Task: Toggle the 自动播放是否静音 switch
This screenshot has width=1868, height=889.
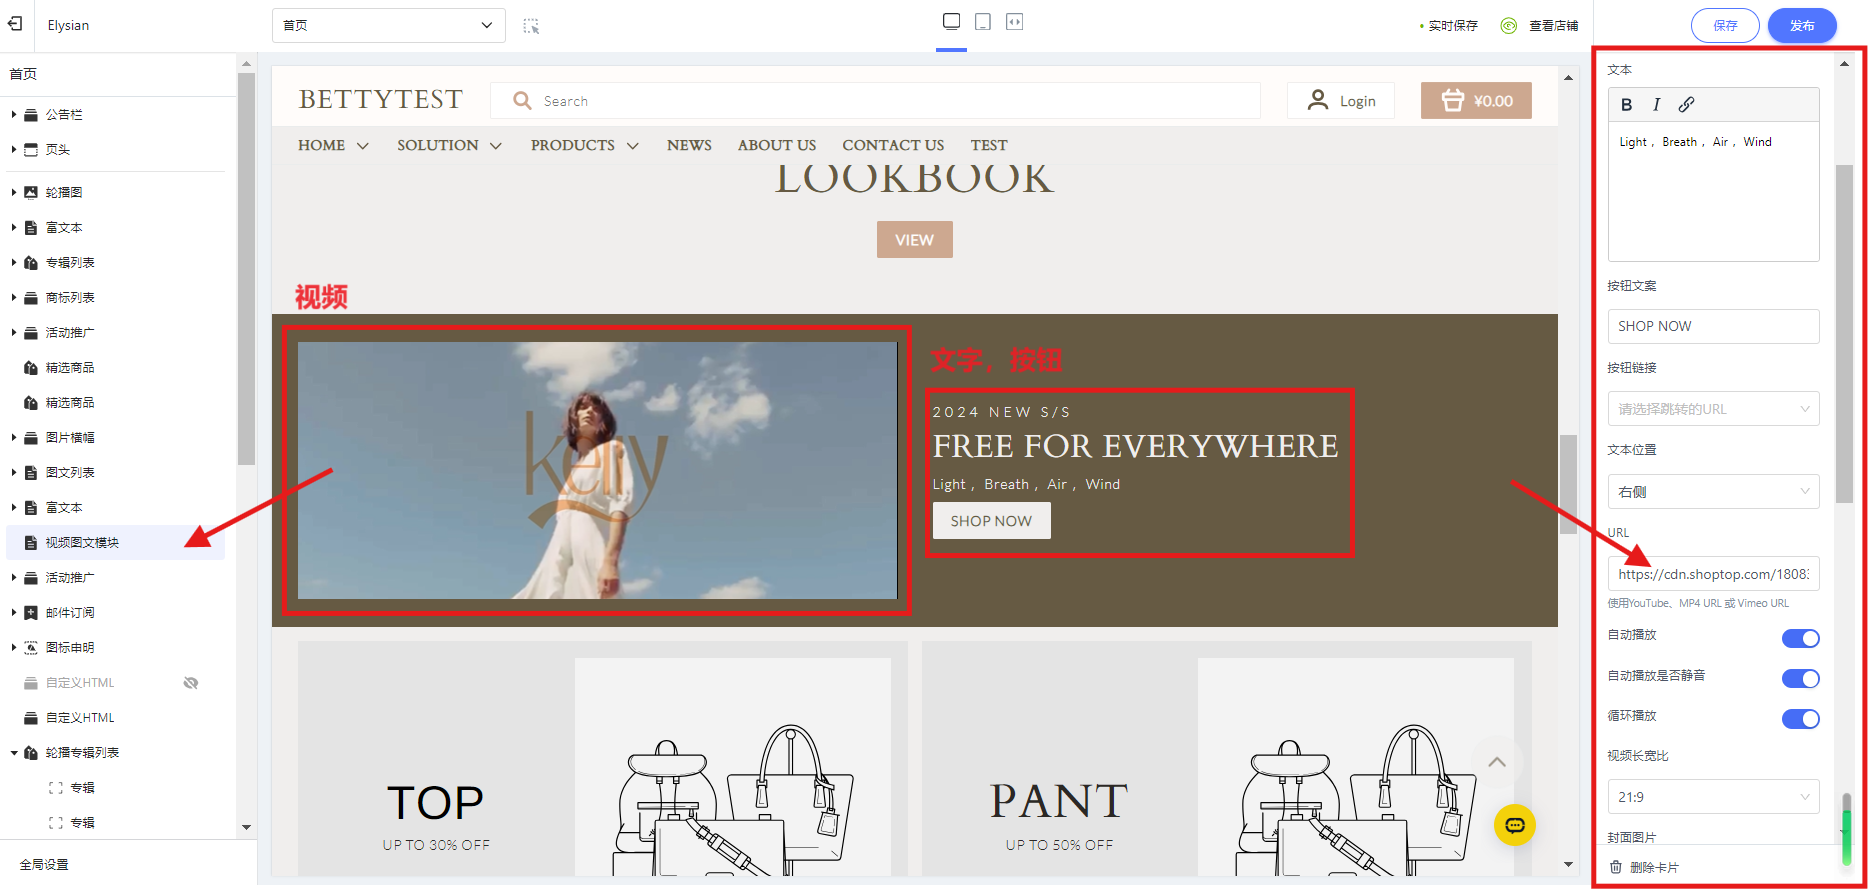Action: click(1800, 679)
